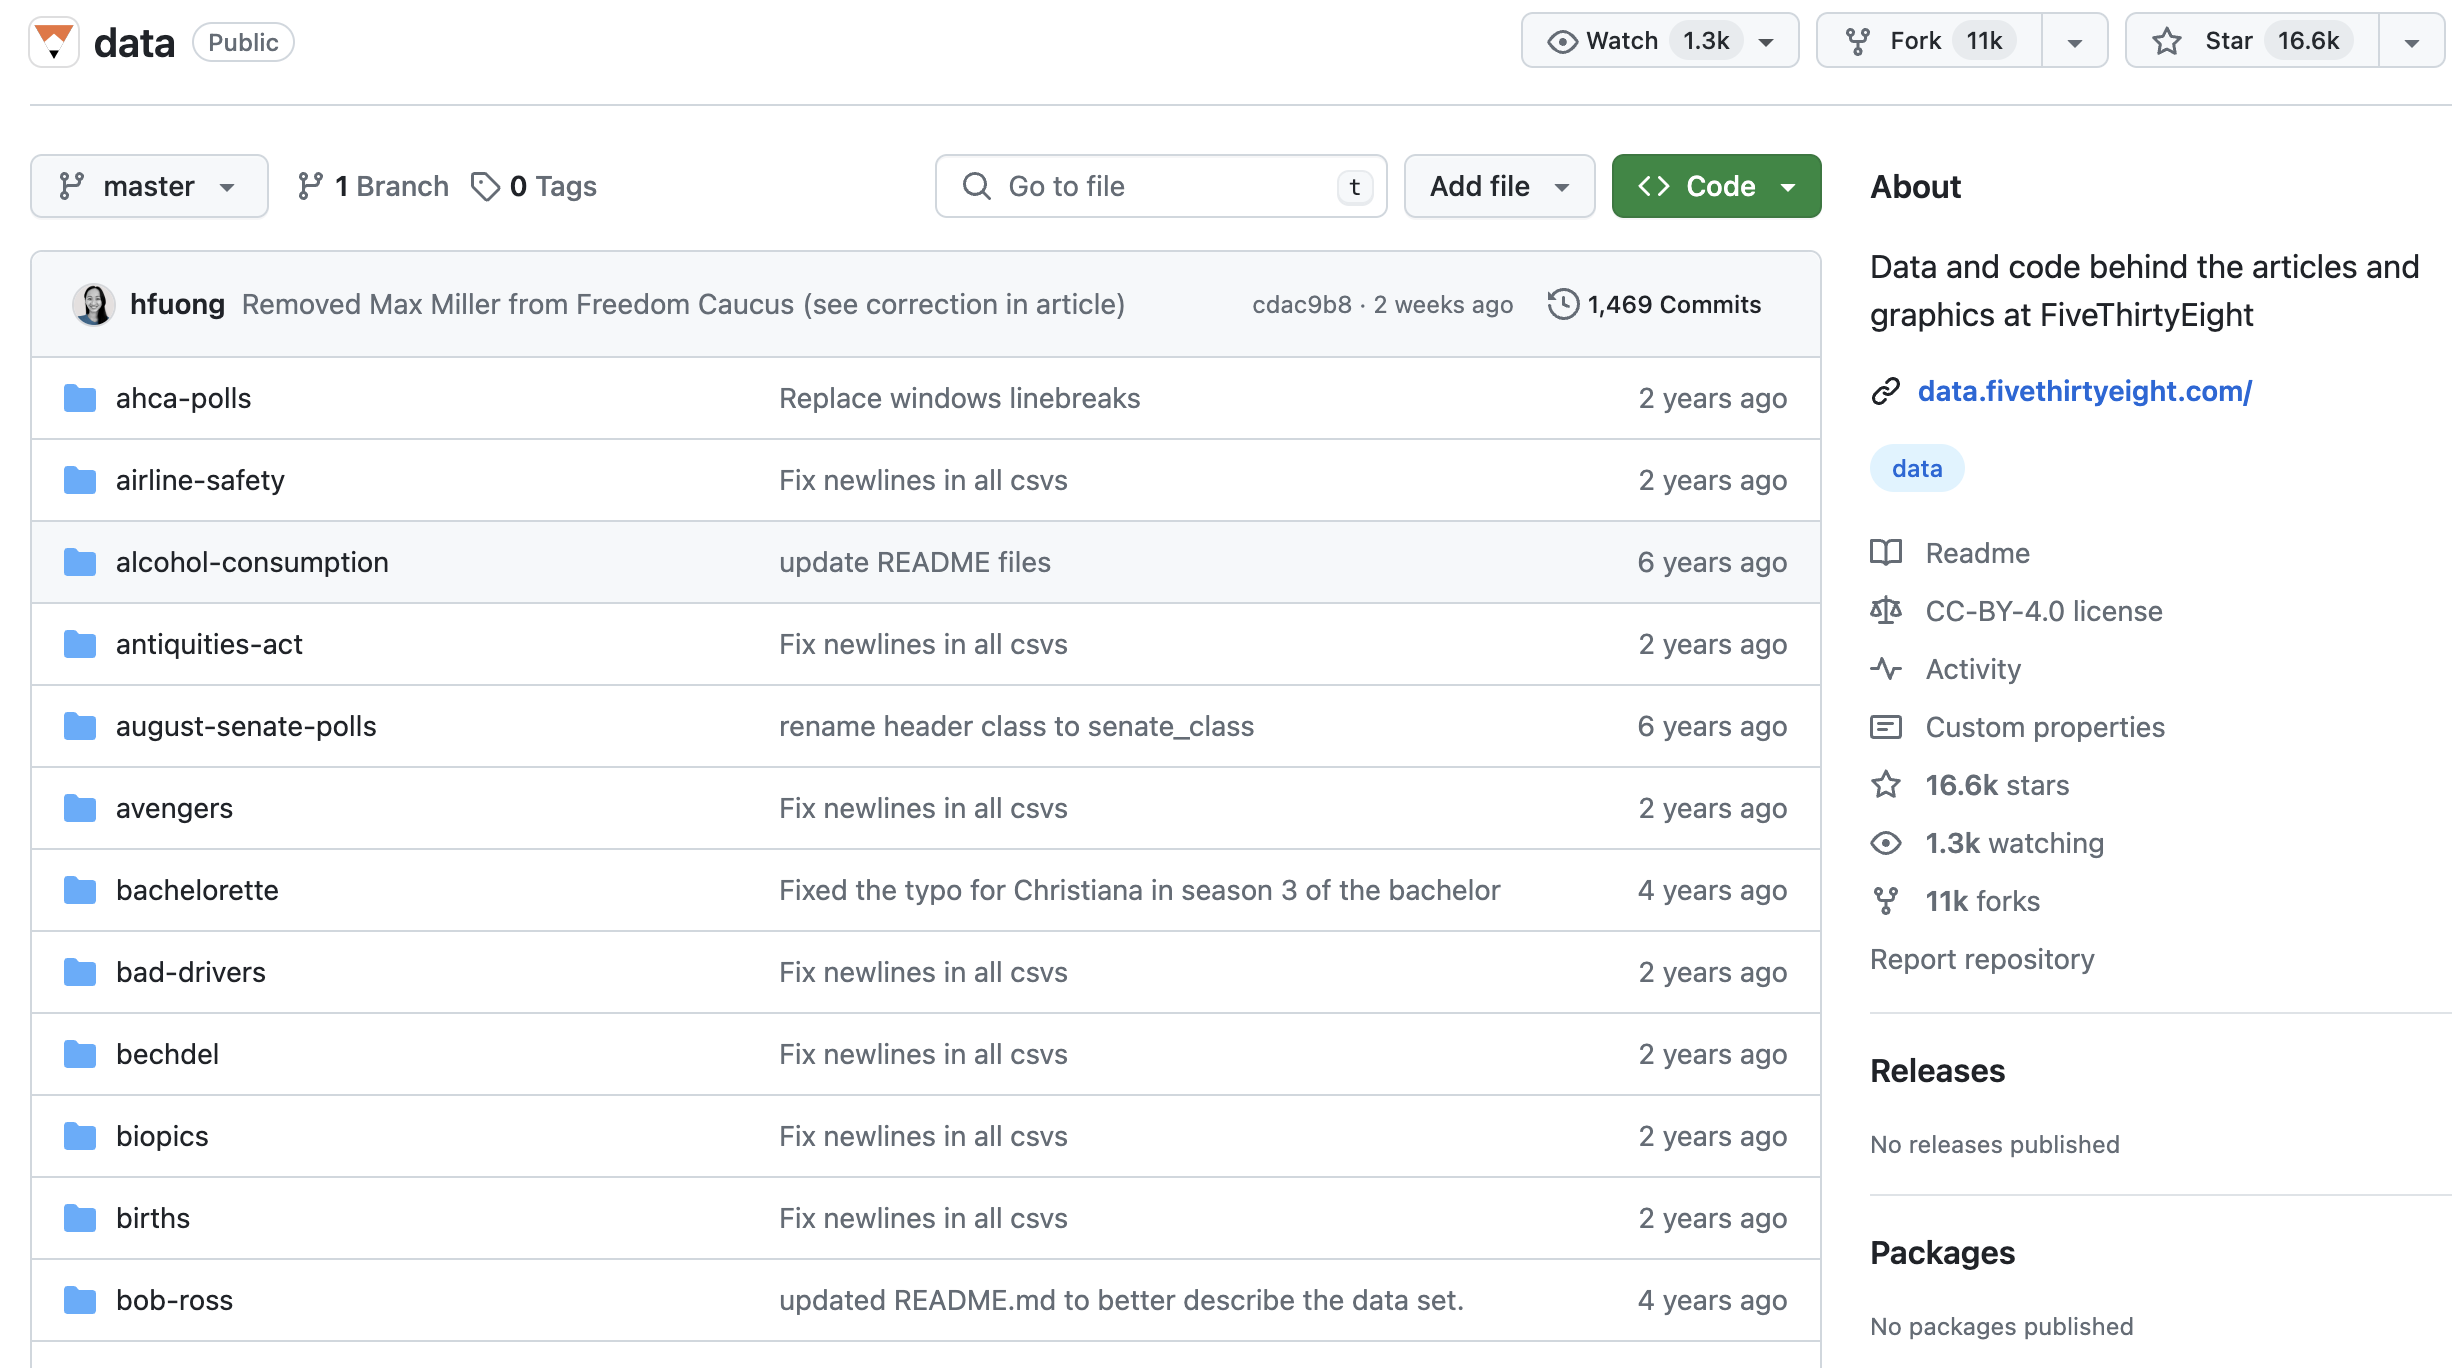2452x1368 pixels.
Task: Click the Readme book icon
Action: click(1886, 552)
